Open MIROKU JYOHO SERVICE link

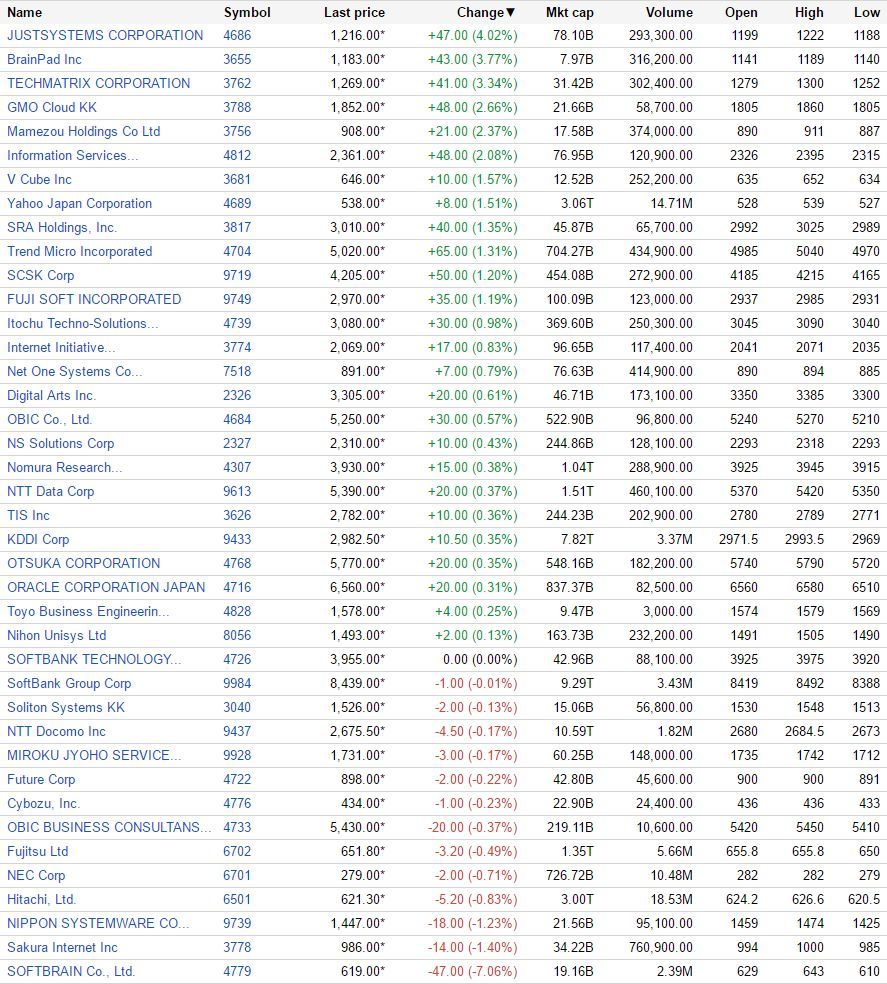(94, 755)
